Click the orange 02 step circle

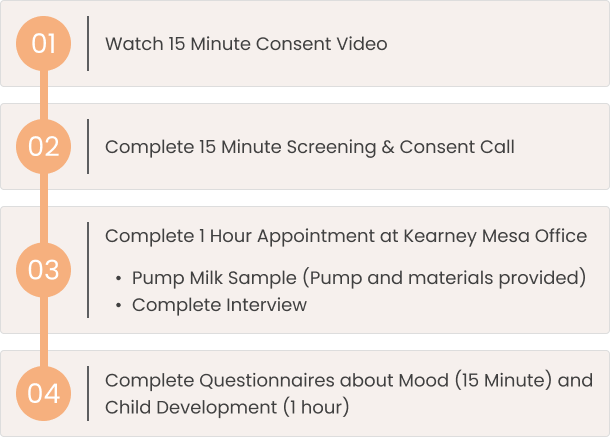click(44, 146)
